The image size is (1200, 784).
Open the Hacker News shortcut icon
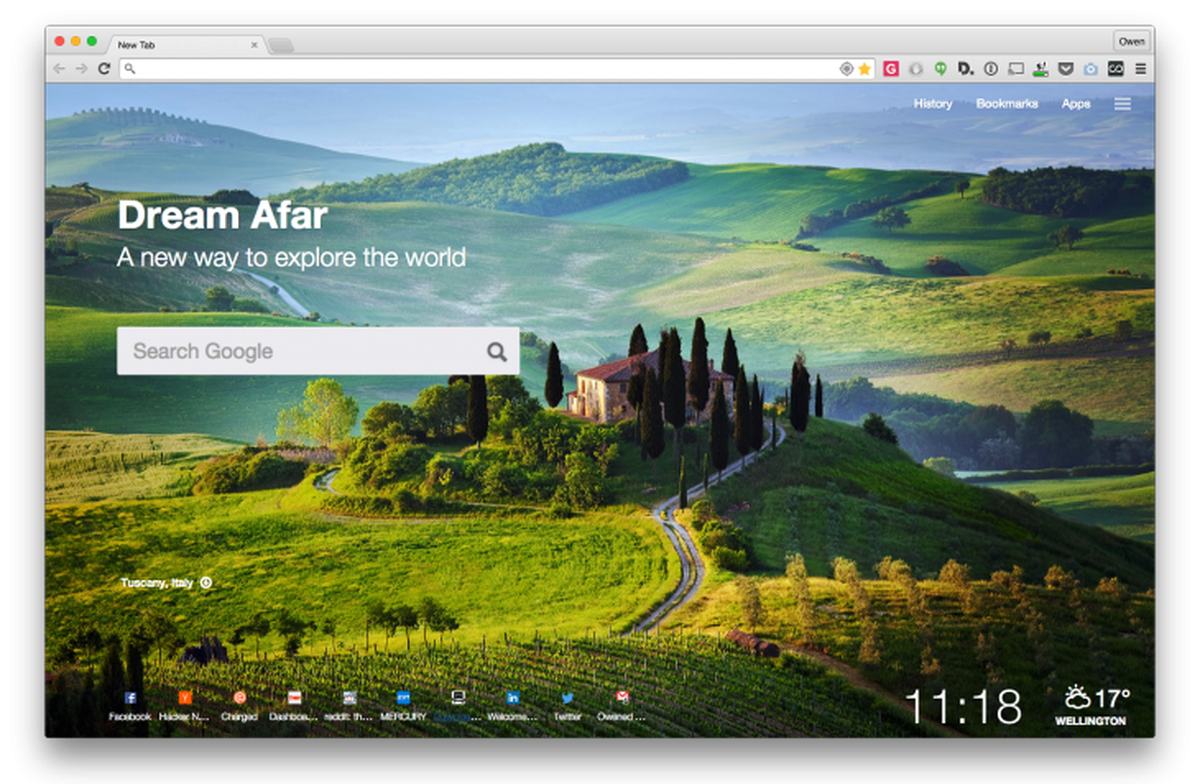pos(185,698)
